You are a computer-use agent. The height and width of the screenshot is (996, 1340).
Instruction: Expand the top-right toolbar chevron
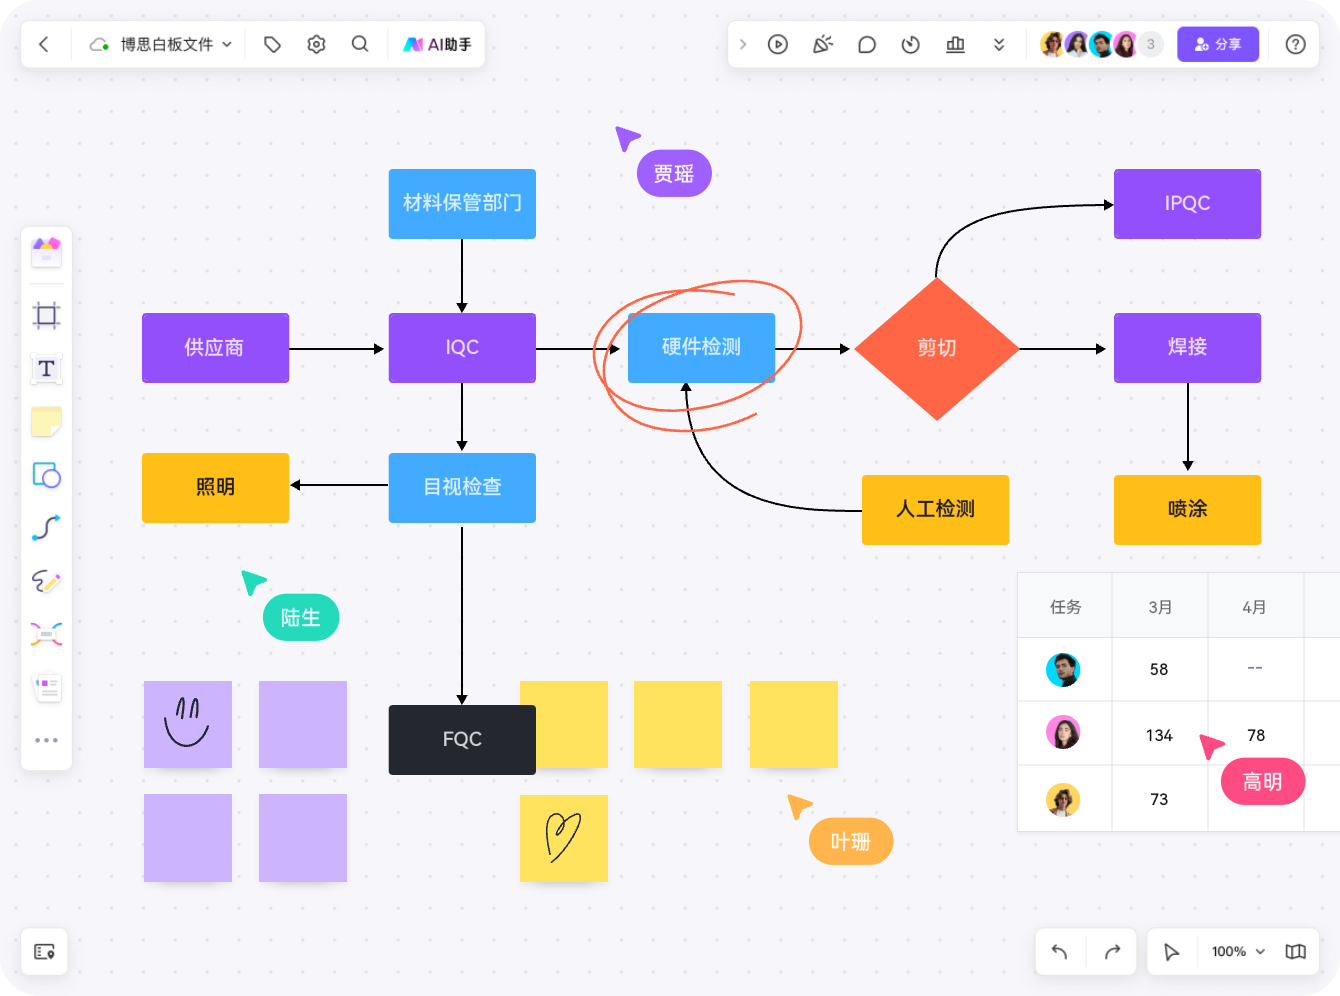coord(742,44)
